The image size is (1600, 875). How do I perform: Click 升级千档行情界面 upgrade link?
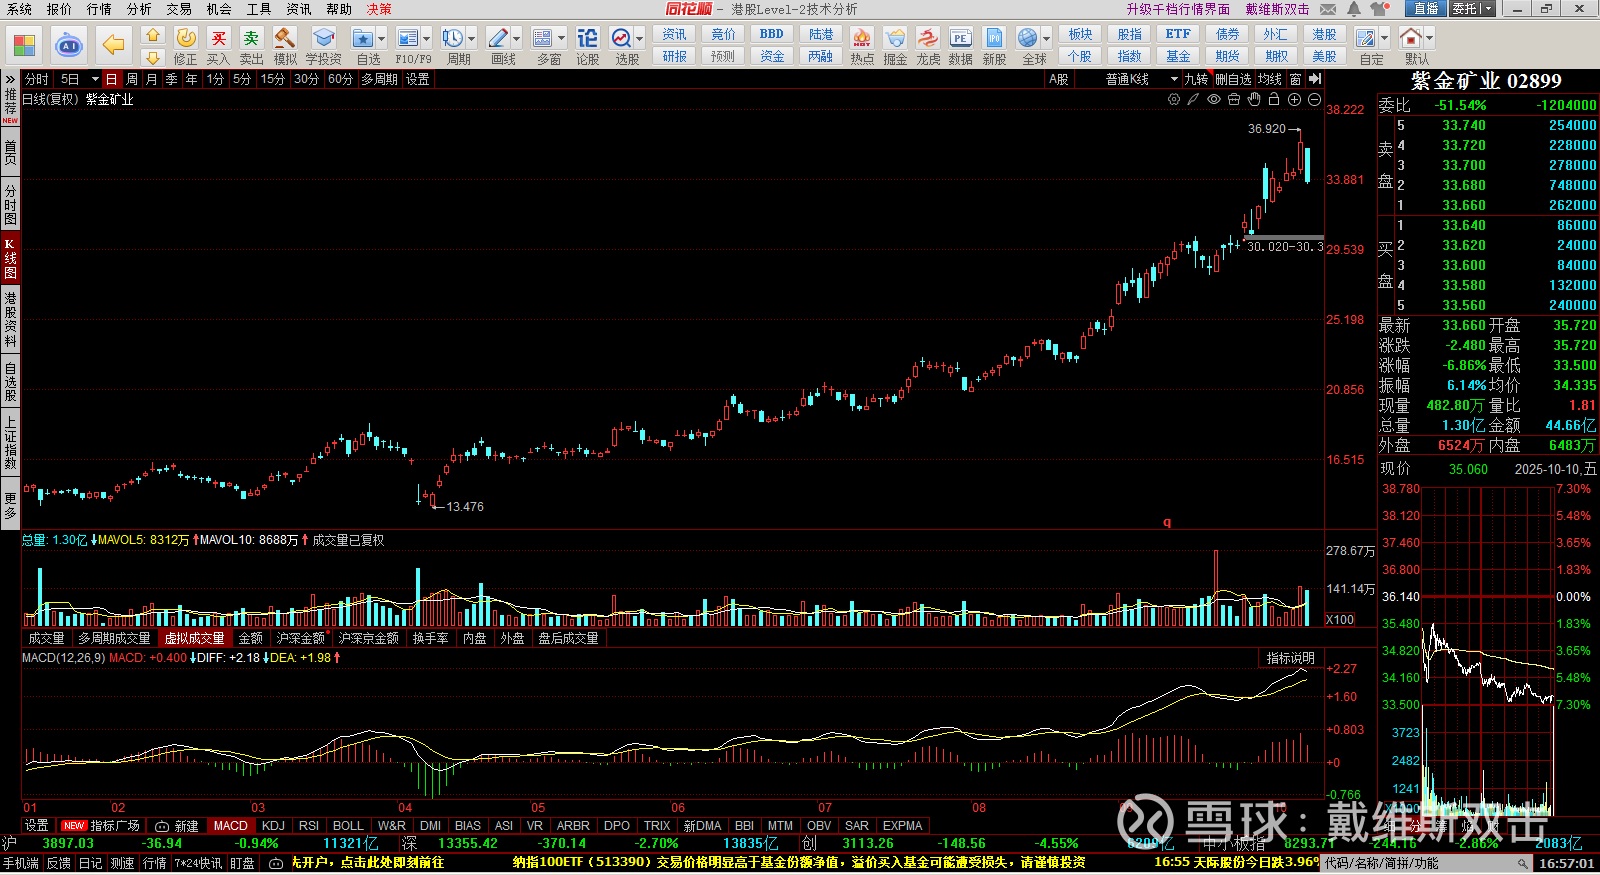point(1178,9)
